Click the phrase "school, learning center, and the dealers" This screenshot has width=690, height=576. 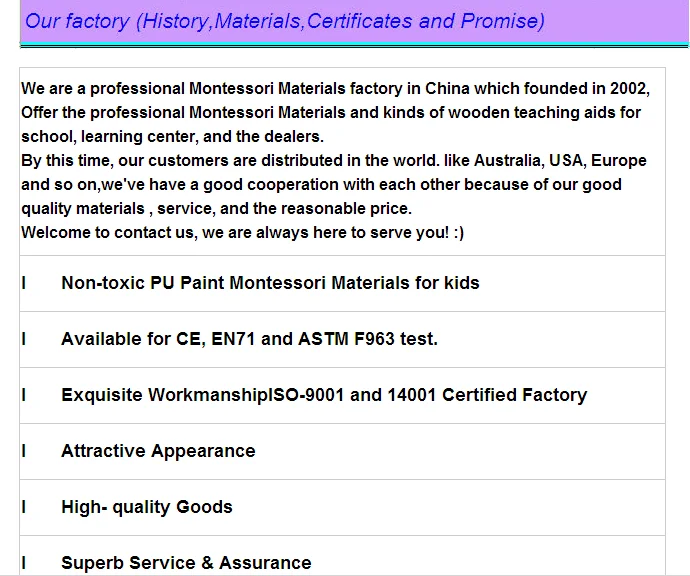point(172,137)
